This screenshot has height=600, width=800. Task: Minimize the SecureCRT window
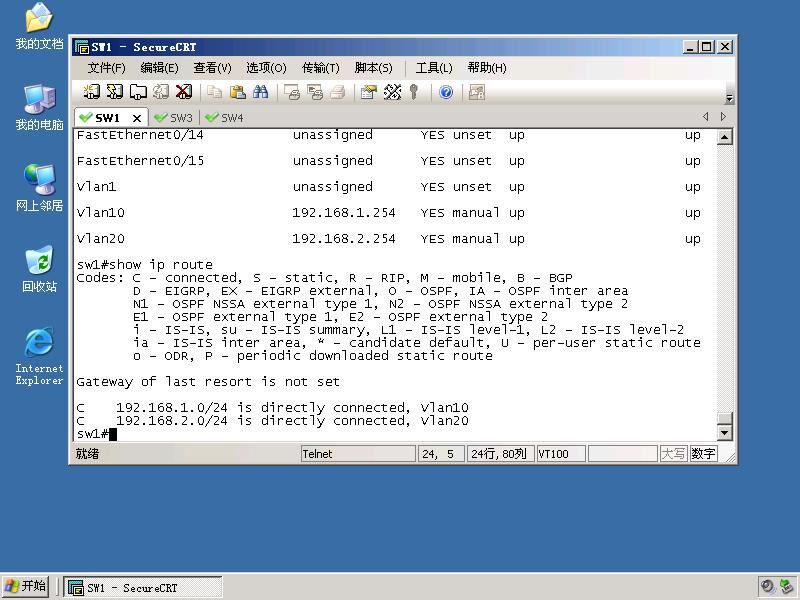[690, 47]
